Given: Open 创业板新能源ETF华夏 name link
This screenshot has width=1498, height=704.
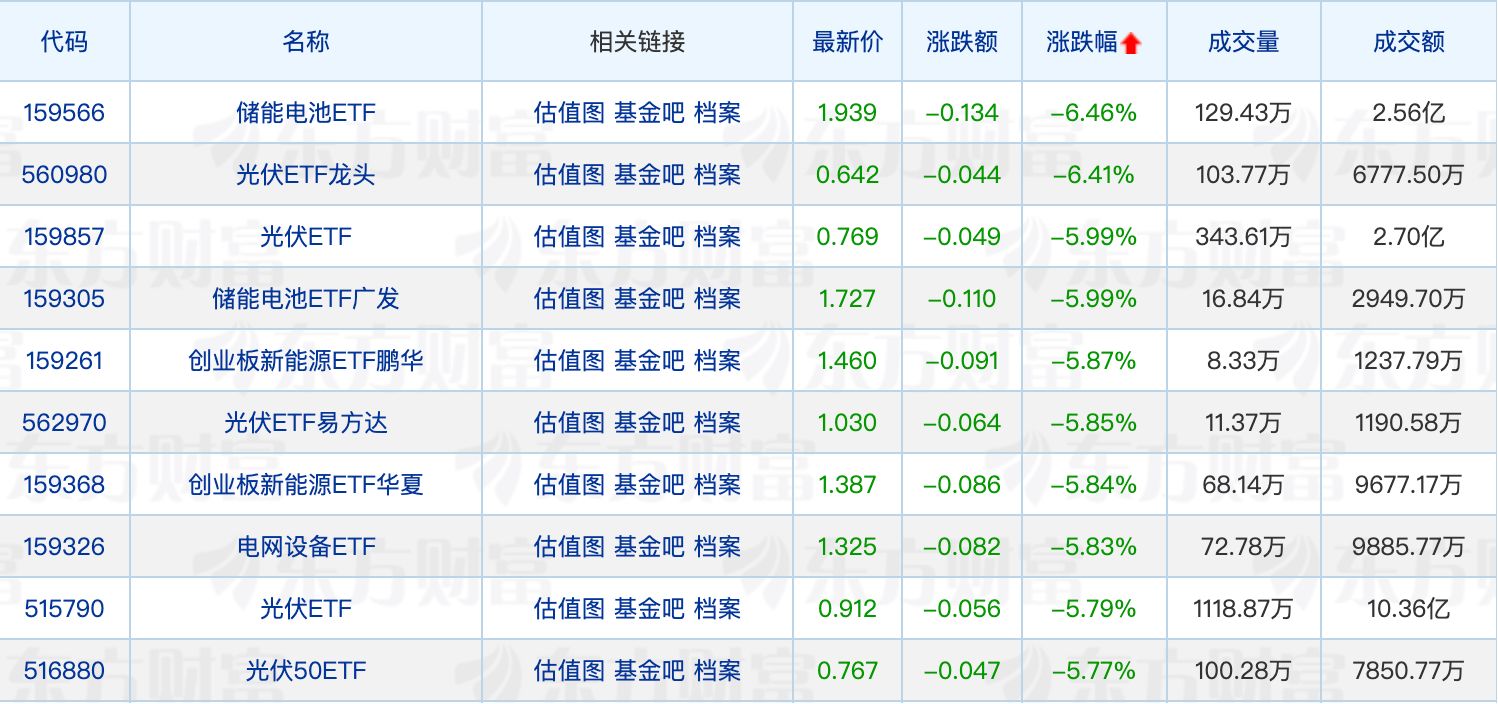Looking at the screenshot, I should coord(306,485).
